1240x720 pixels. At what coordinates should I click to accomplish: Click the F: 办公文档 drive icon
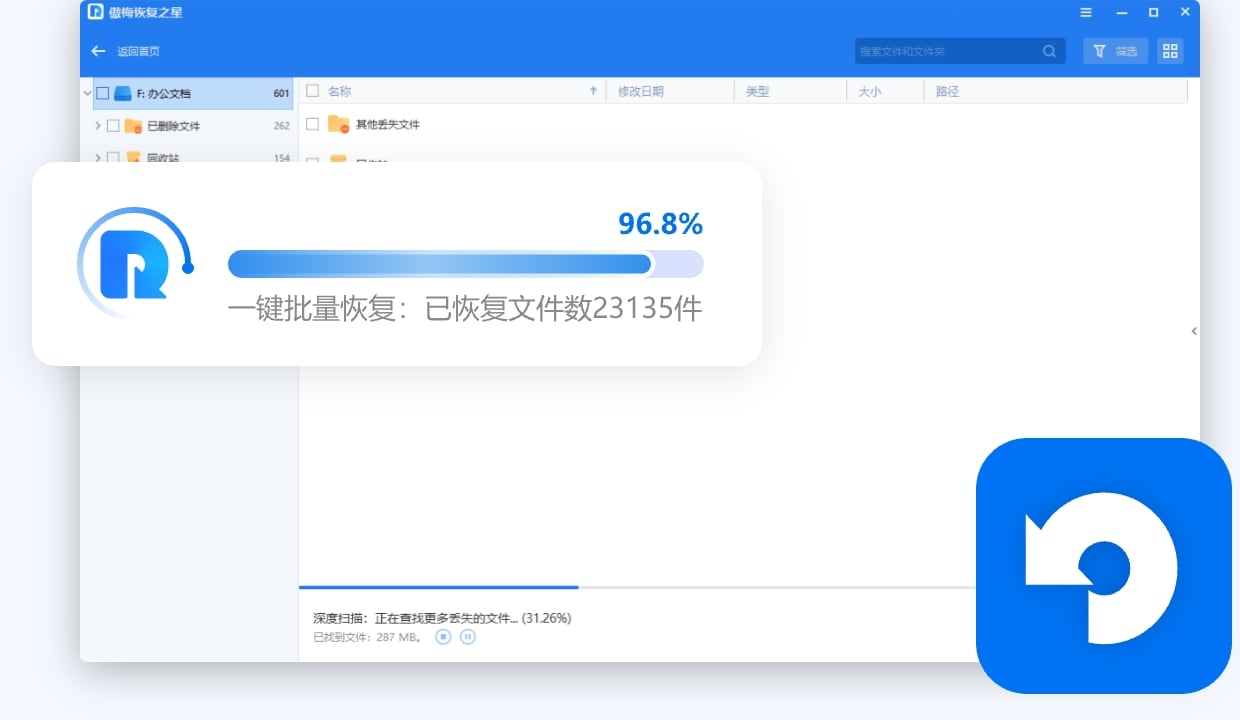[123, 94]
